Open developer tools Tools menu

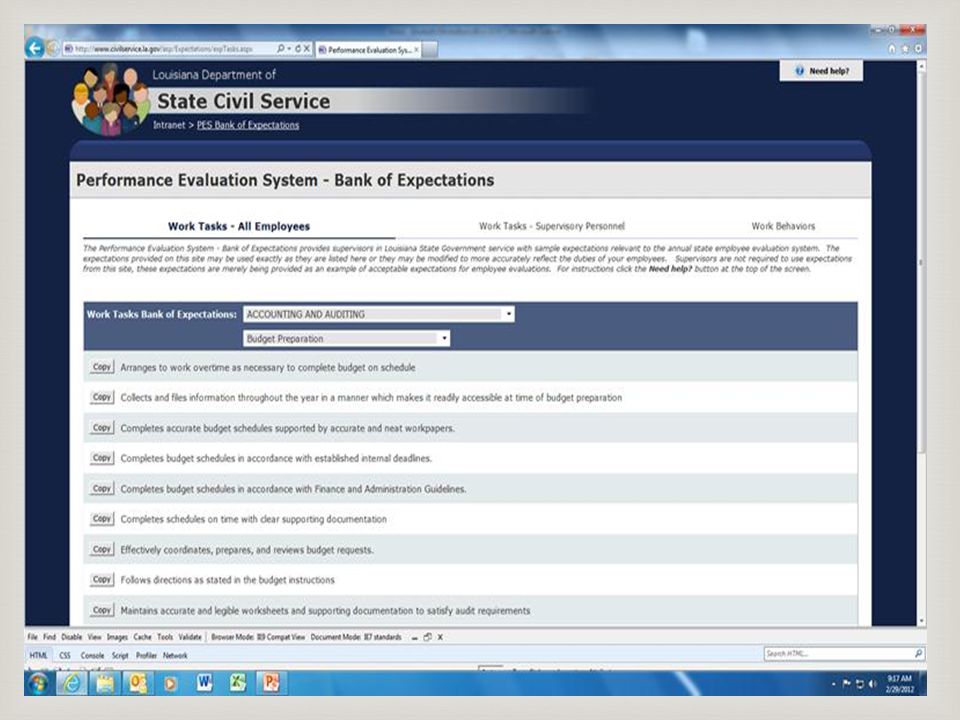click(x=165, y=637)
